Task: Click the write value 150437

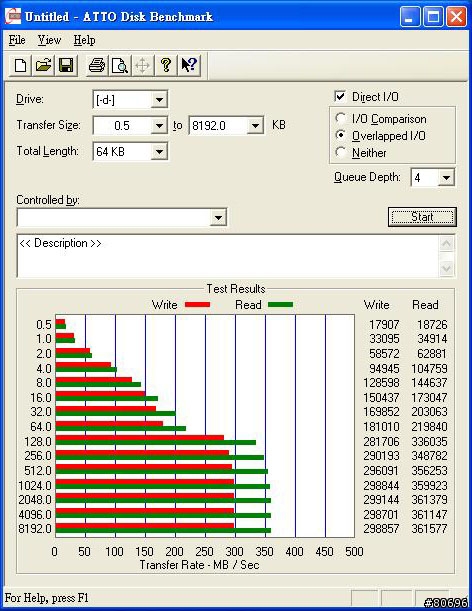Action: (x=381, y=397)
